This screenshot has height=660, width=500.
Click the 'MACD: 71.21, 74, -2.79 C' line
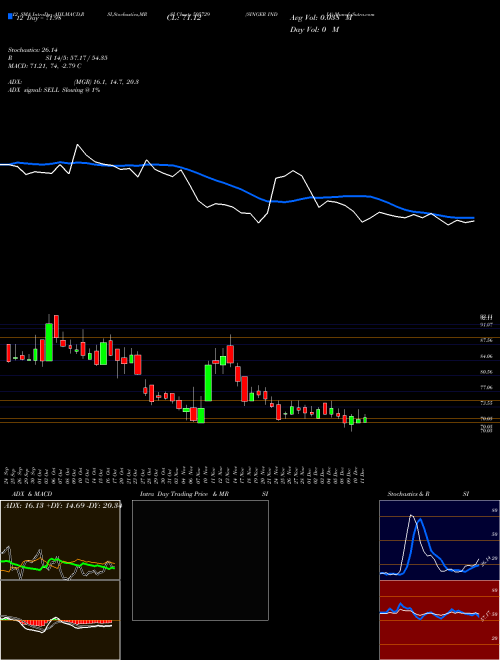point(45,66)
